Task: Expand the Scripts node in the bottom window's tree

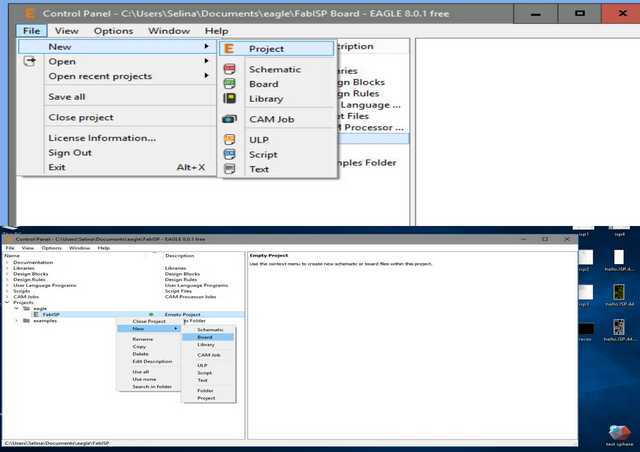Action: [x=7, y=291]
